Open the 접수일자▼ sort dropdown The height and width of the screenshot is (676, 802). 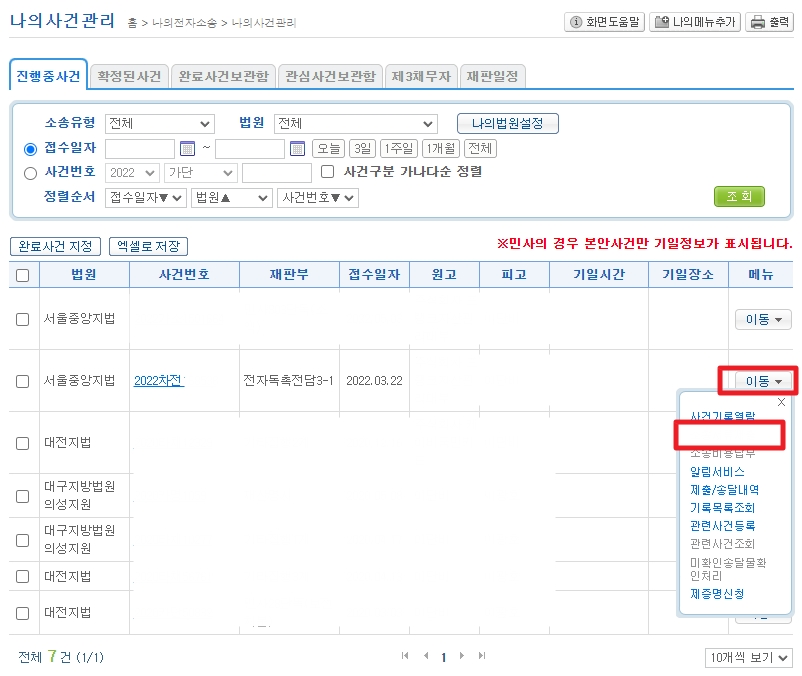145,198
